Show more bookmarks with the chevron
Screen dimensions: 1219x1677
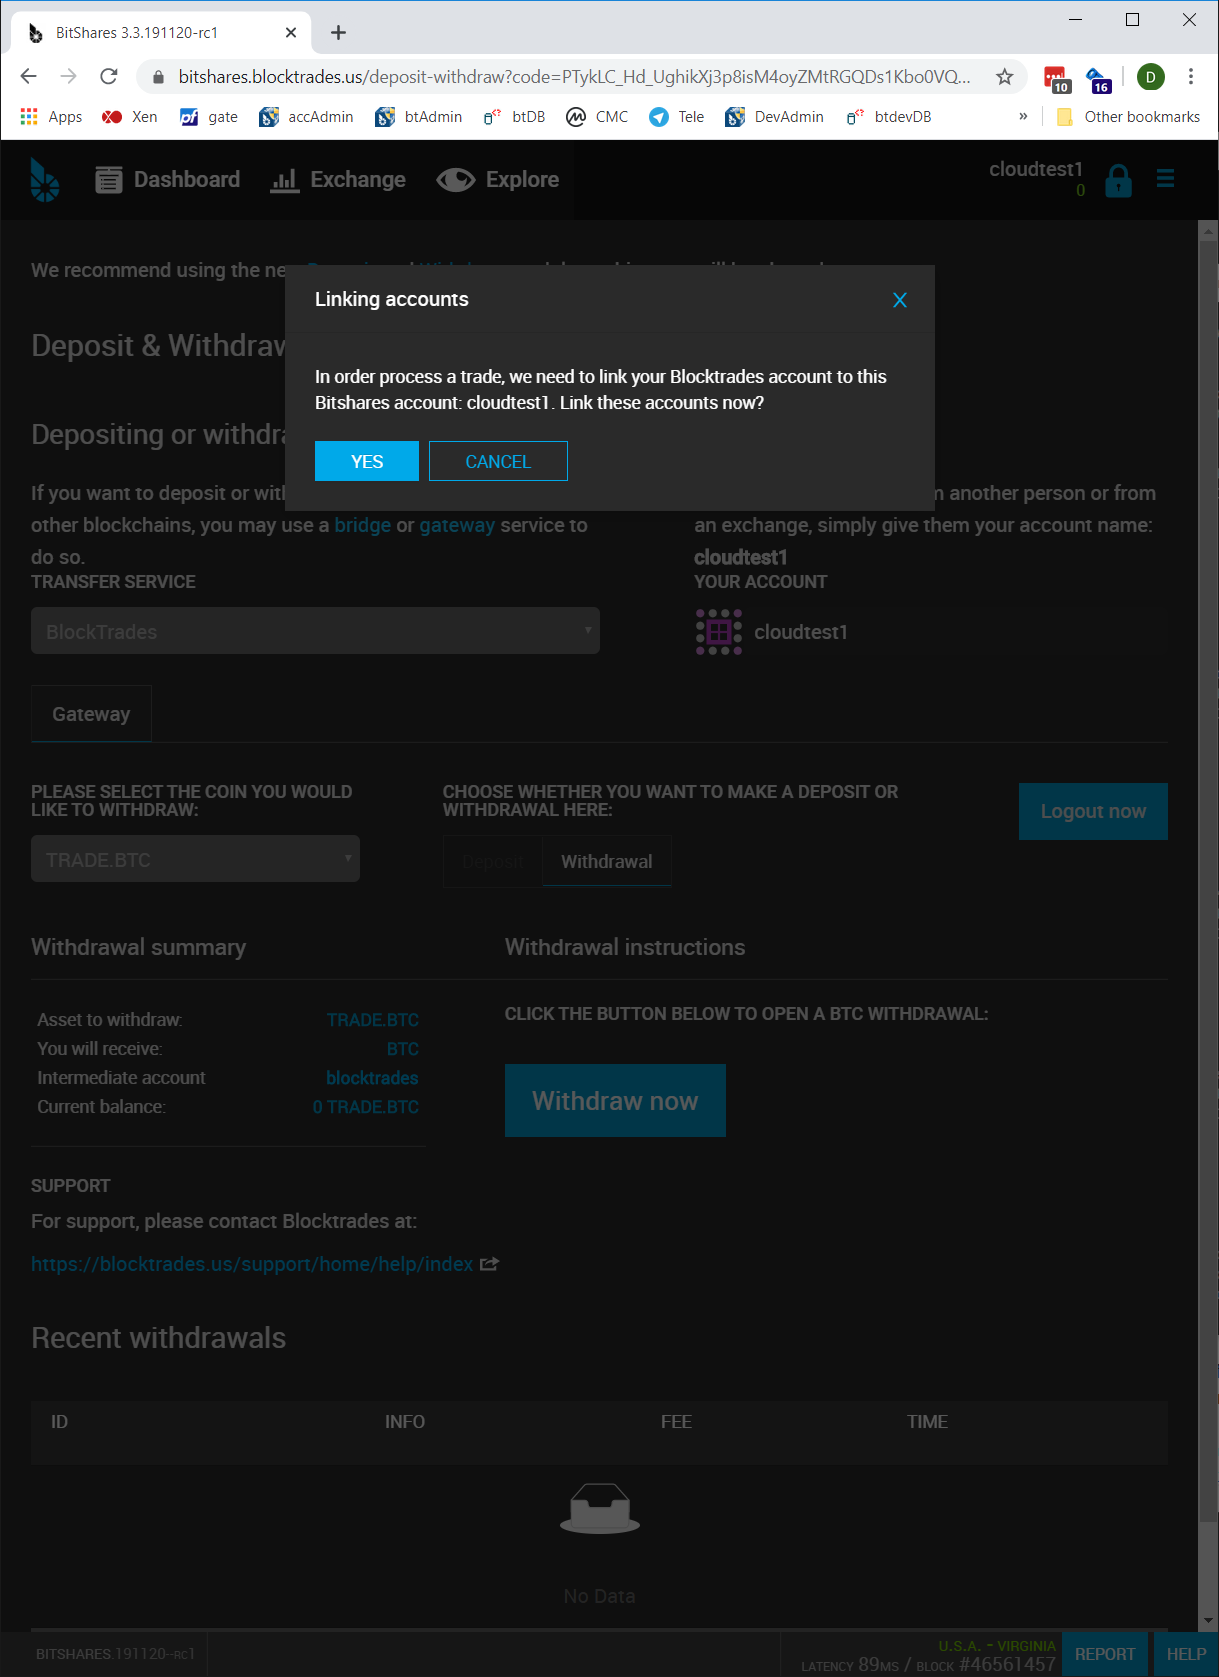pos(1023,116)
